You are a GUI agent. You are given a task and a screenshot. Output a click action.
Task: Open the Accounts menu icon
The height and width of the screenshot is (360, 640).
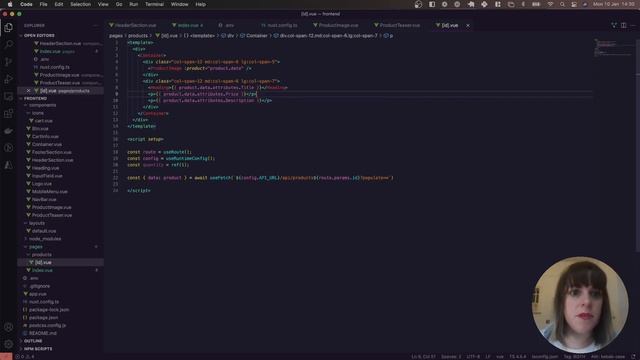coord(9,327)
